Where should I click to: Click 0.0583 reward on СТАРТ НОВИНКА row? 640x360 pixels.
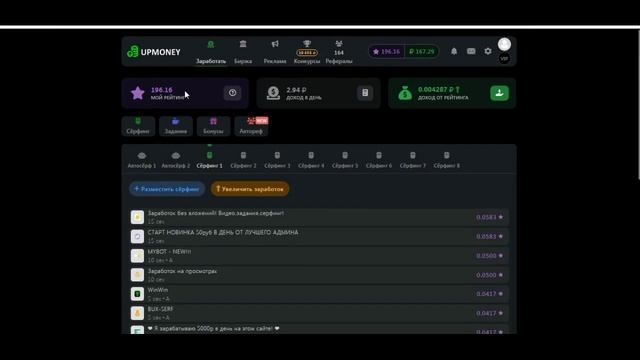[489, 236]
